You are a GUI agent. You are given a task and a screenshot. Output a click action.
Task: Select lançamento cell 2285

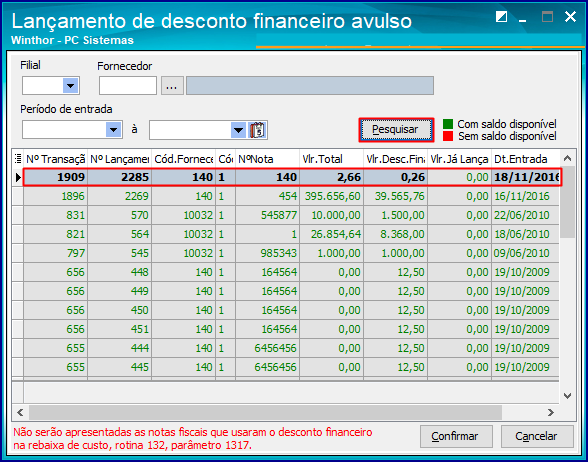[120, 177]
